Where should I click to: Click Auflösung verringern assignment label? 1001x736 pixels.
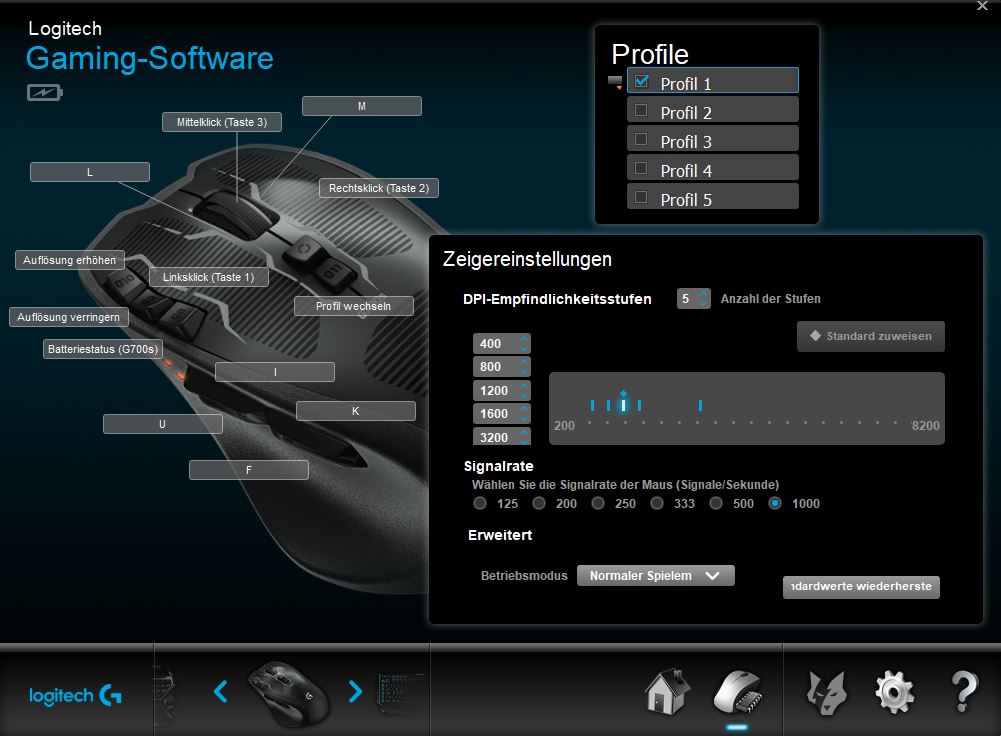click(x=69, y=317)
